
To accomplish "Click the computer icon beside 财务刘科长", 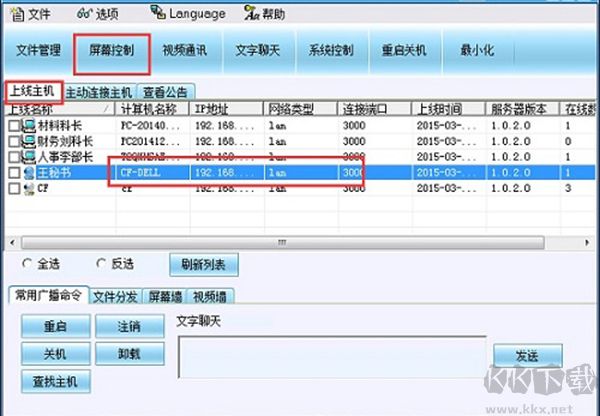I will click(28, 141).
